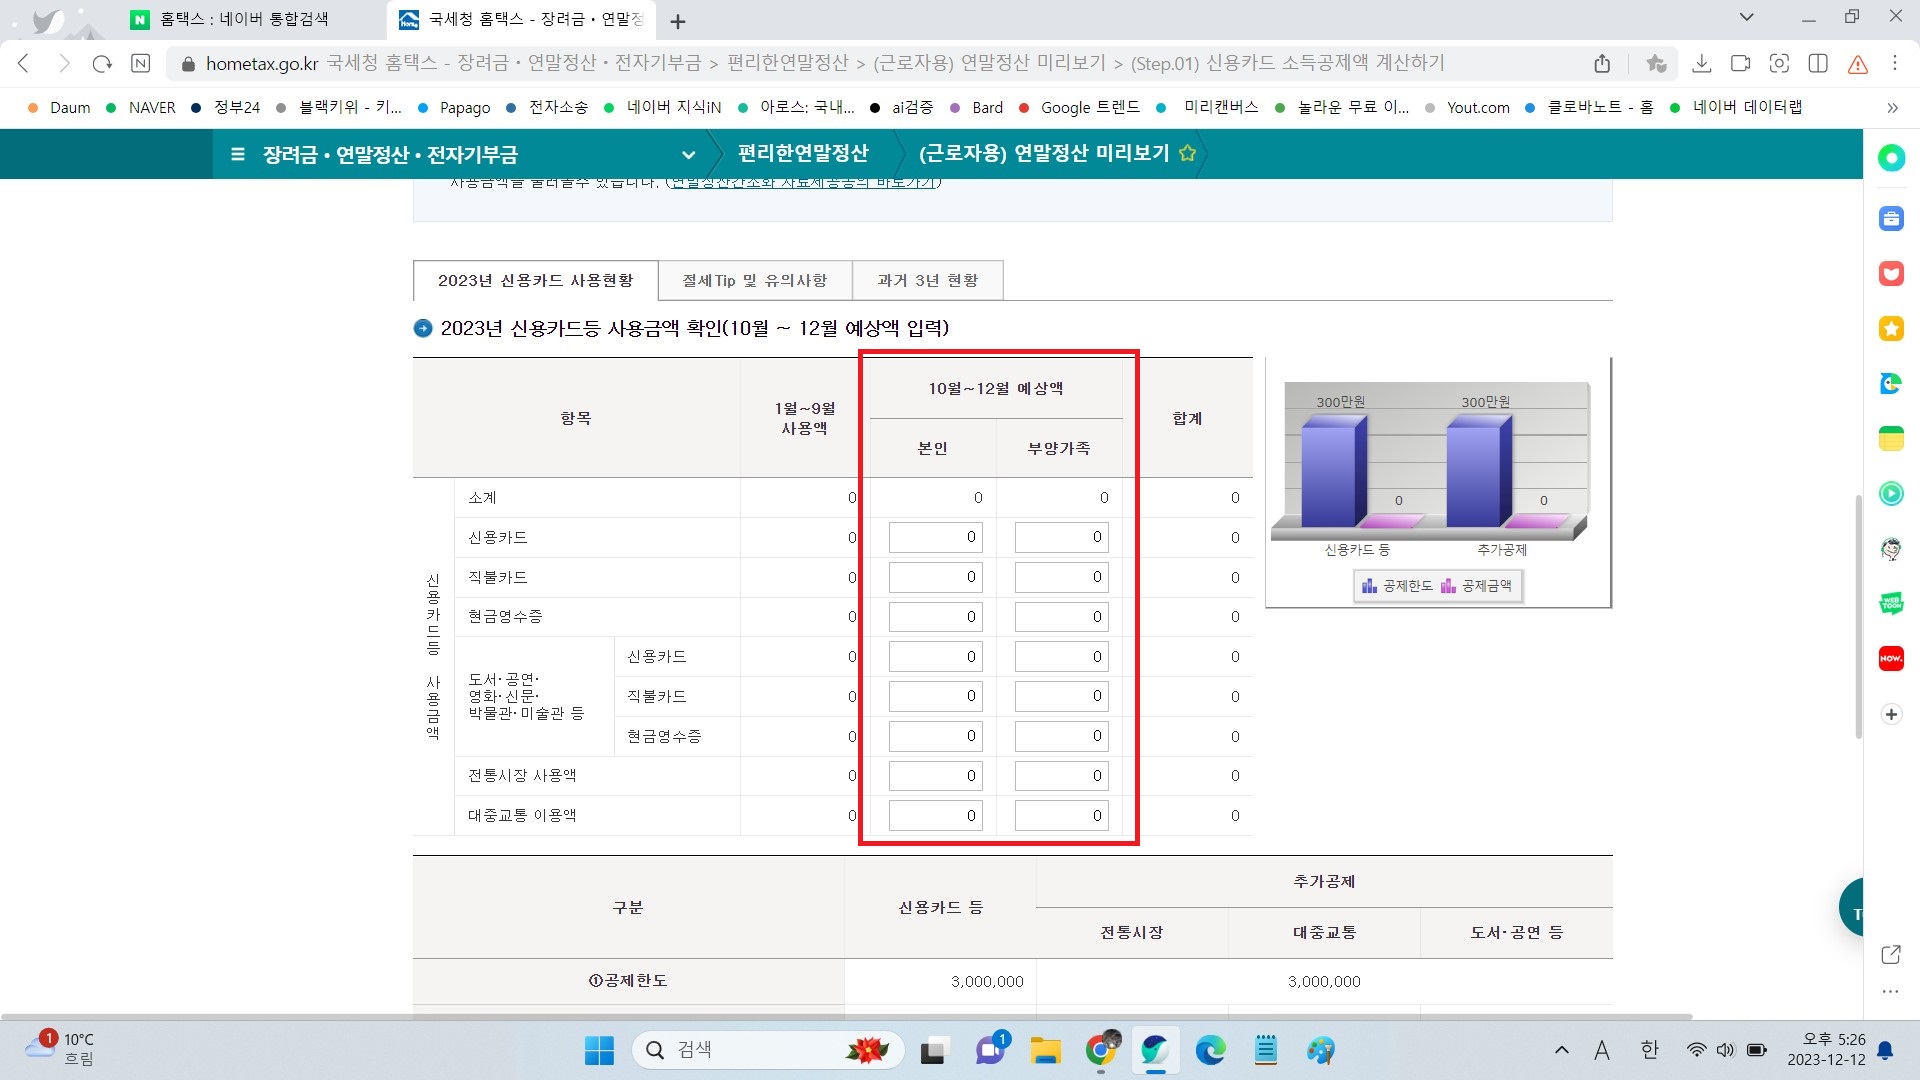
Task: Launch Google Chrome from the taskbar
Action: click(1101, 1050)
